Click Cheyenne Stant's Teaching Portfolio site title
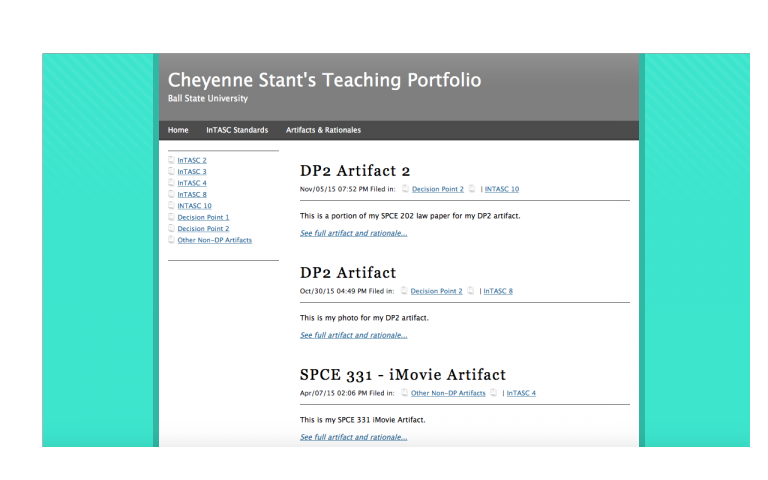Viewport: 768px width, 480px height. pos(324,80)
